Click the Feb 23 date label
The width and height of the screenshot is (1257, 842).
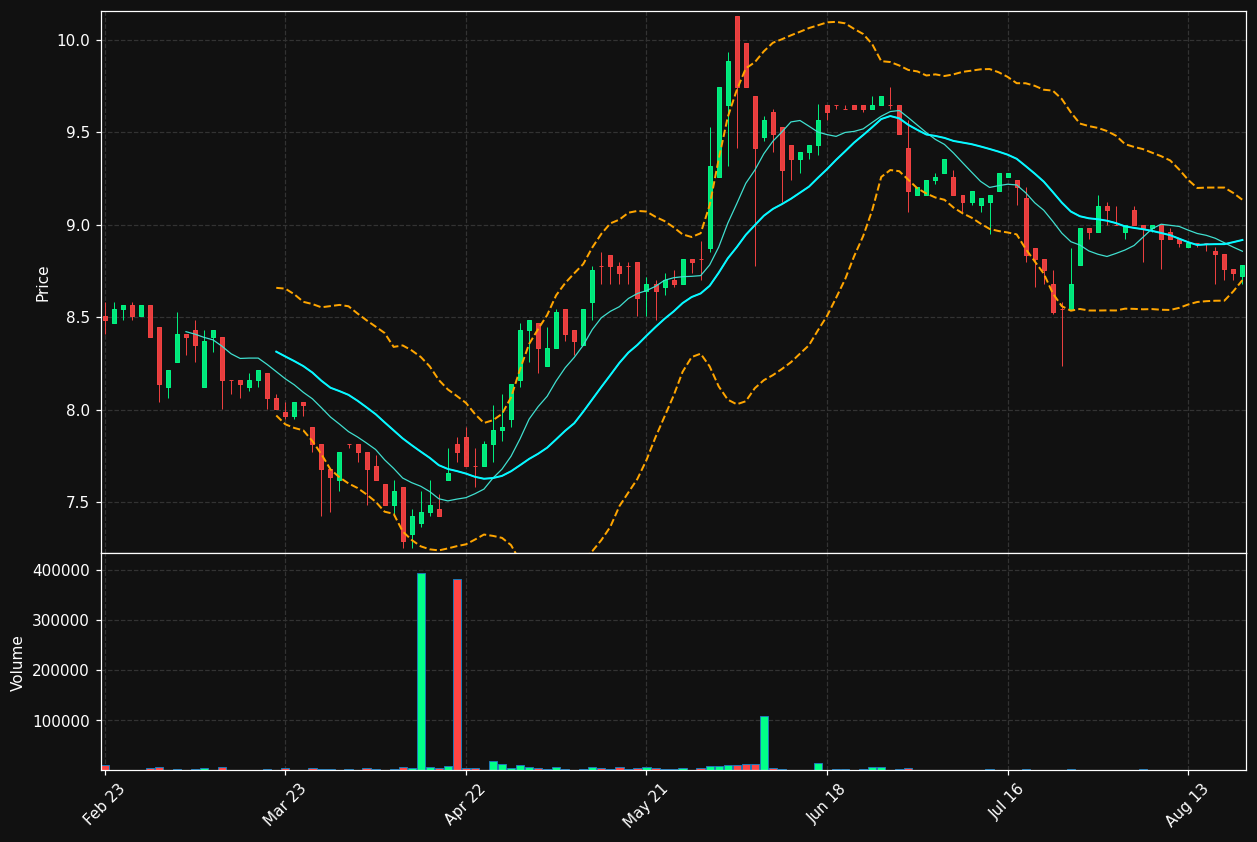tap(104, 804)
